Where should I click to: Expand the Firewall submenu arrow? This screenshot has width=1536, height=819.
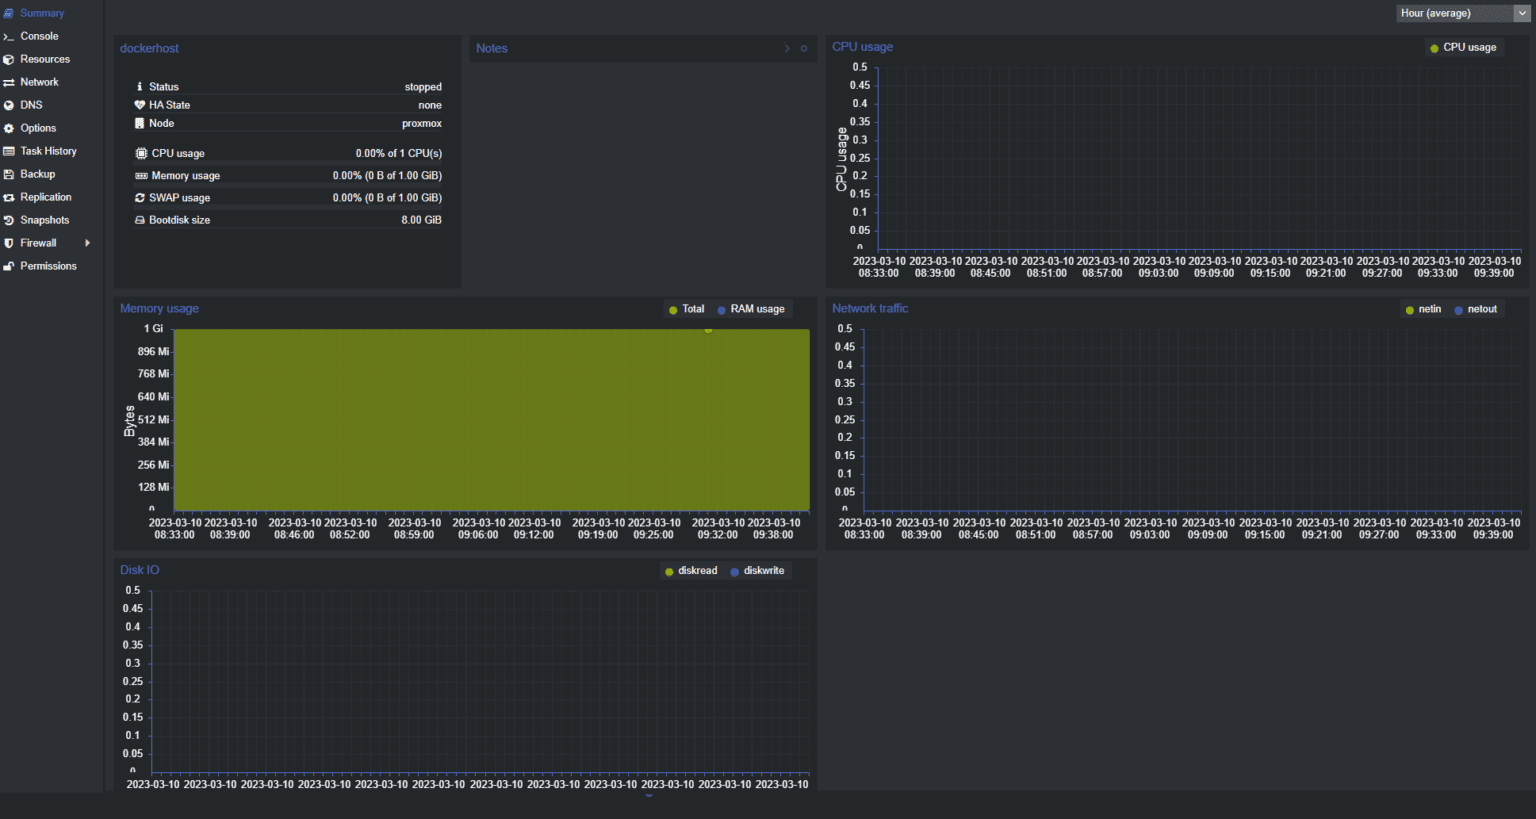pos(88,243)
